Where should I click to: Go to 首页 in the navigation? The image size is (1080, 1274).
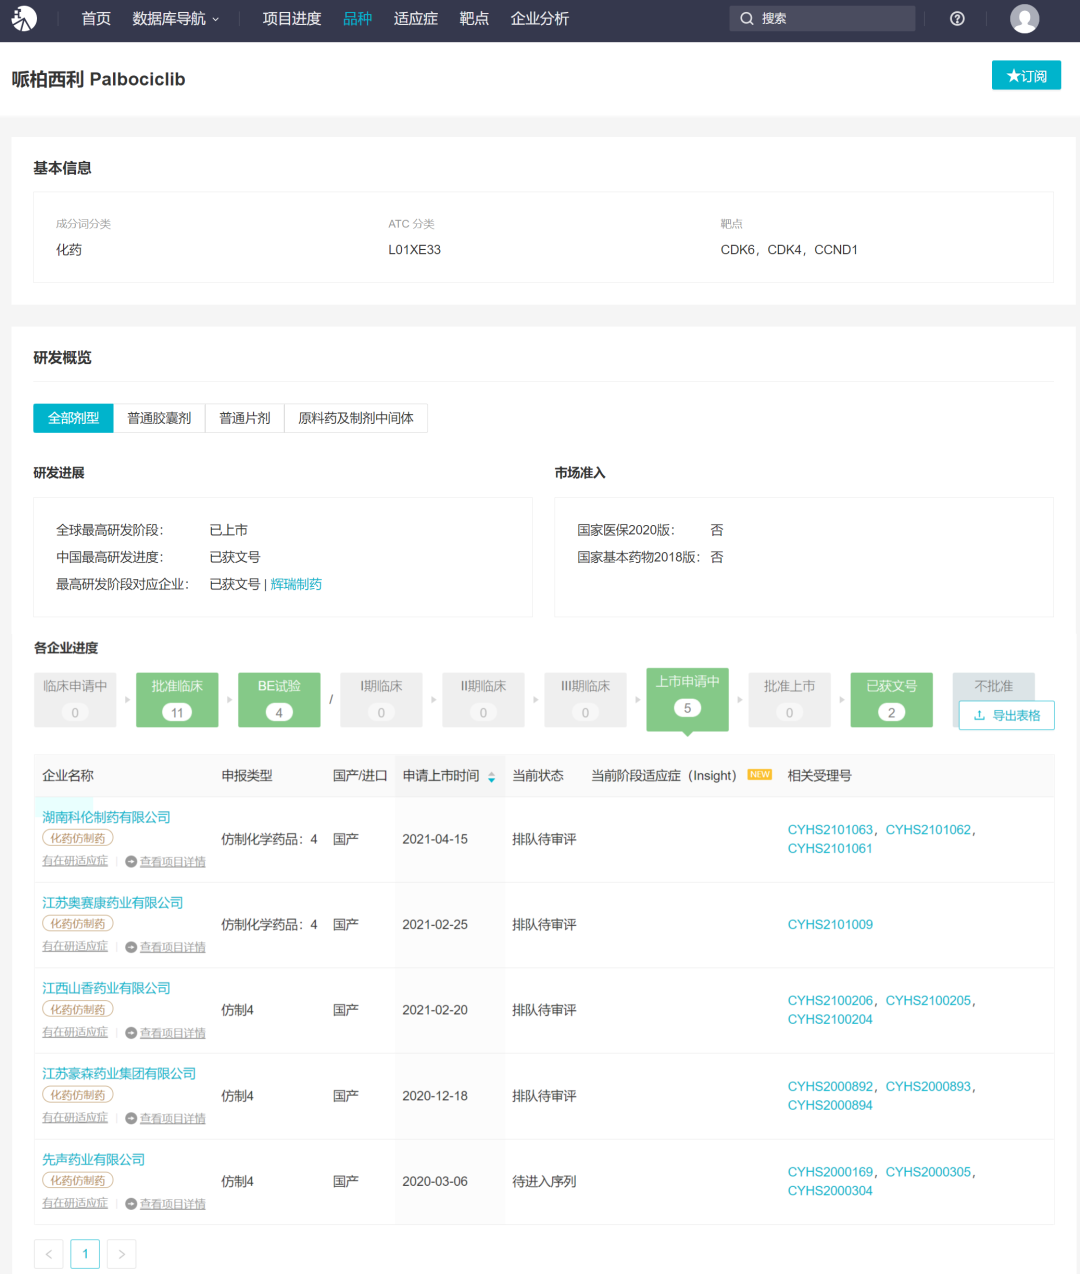[x=96, y=18]
